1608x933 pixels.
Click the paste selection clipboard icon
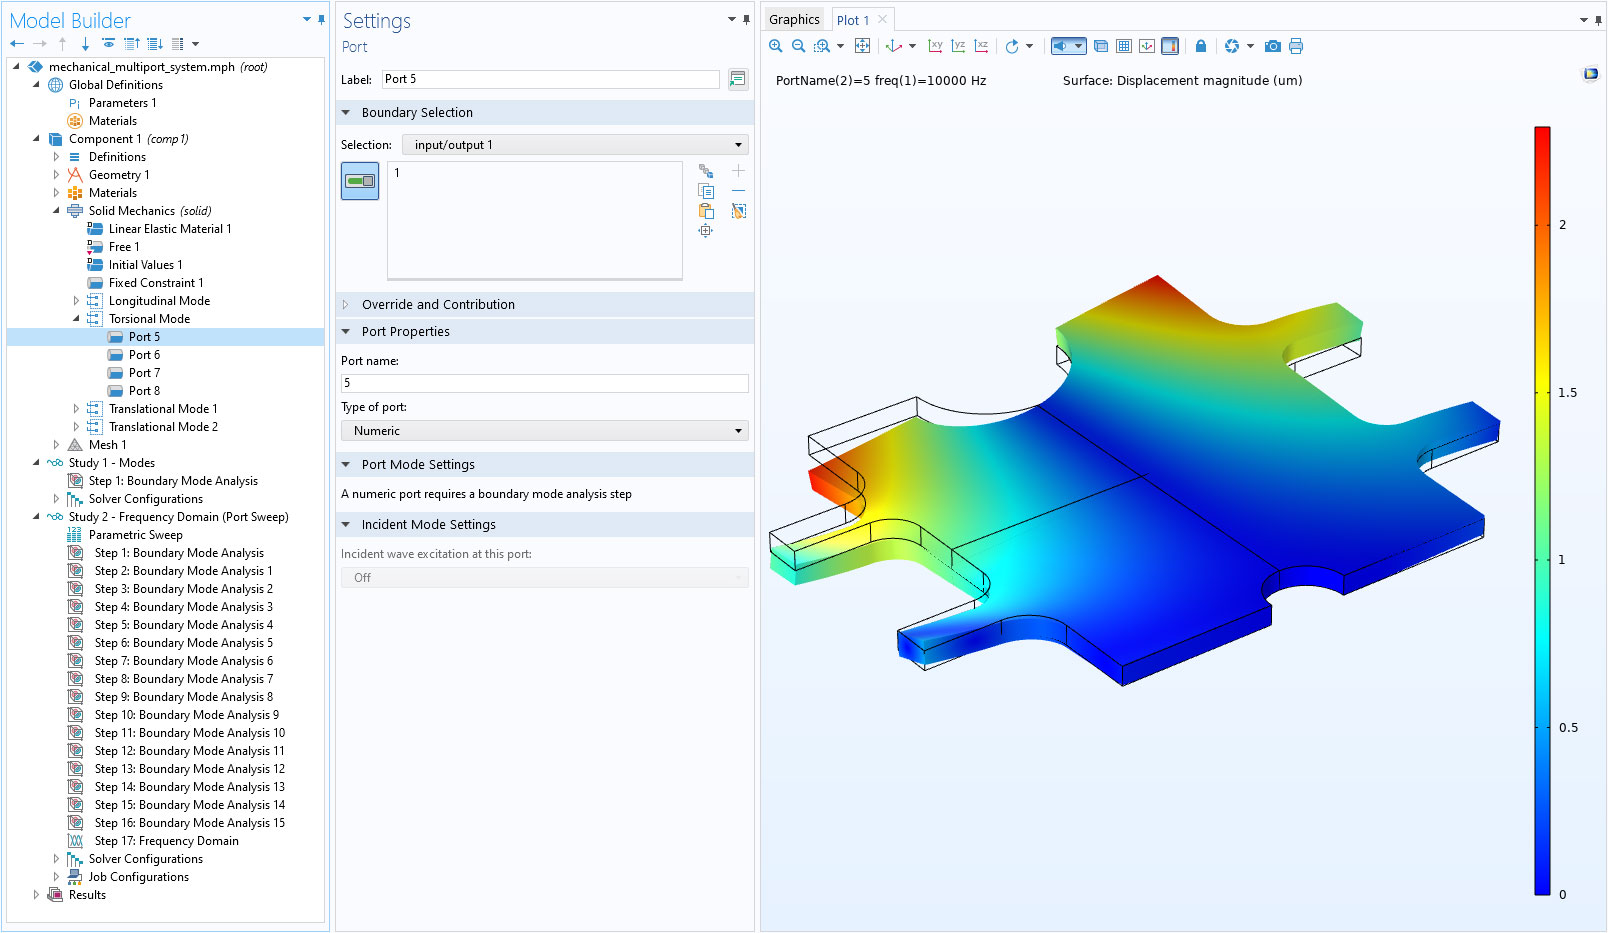coord(706,211)
